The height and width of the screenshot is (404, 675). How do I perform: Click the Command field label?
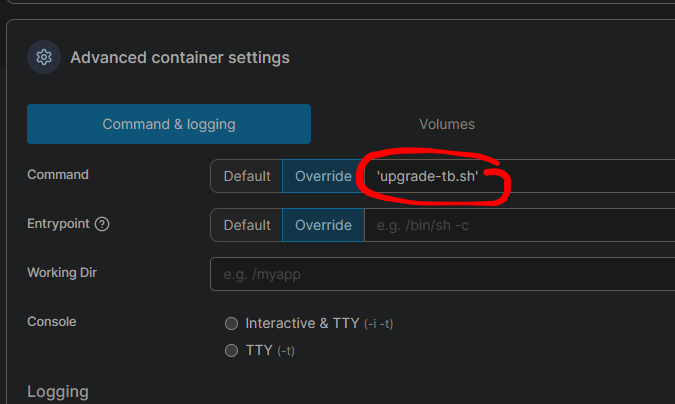tap(58, 174)
